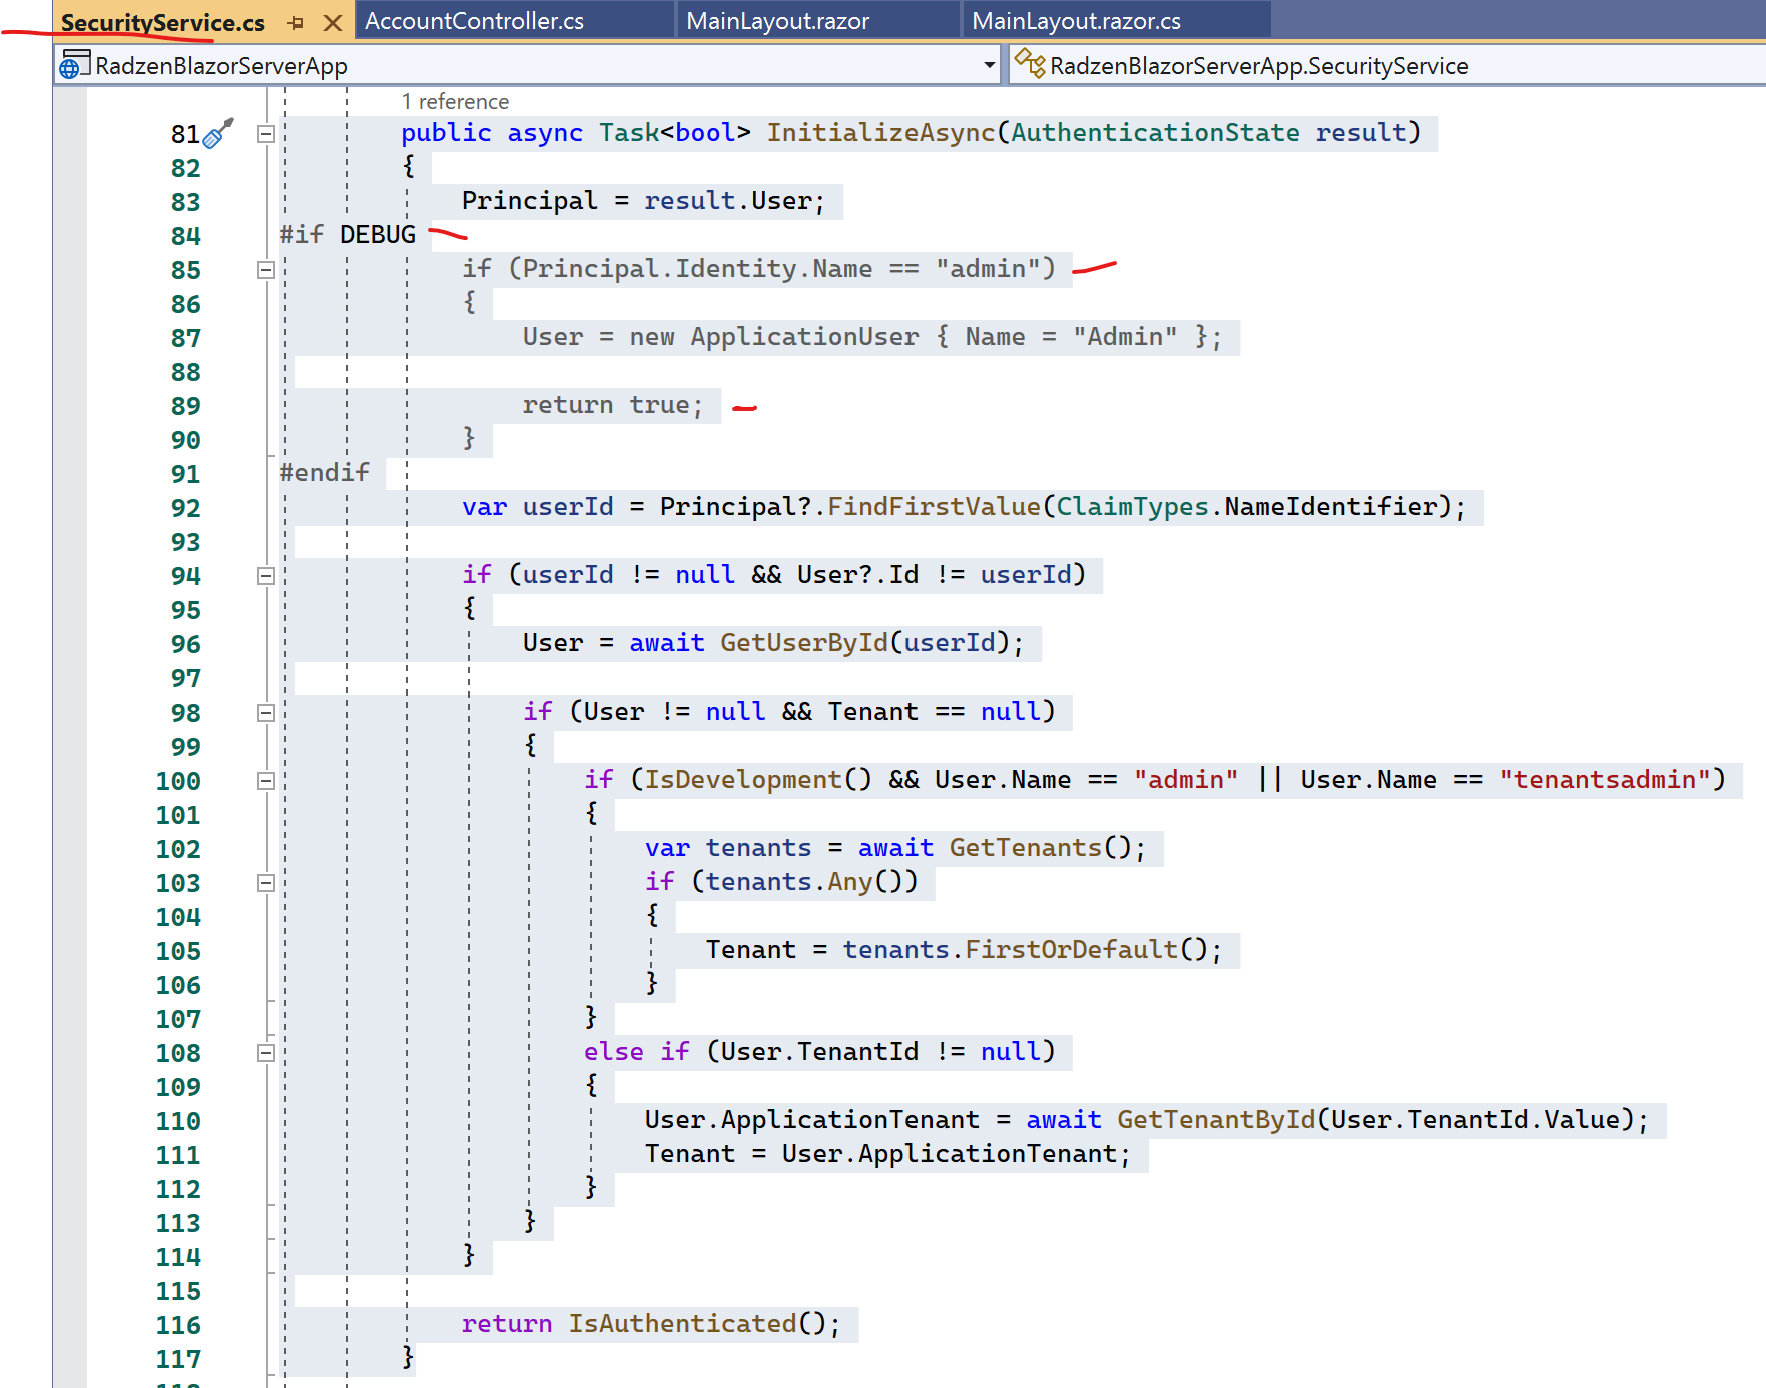Collapse the else if block at line 108

click(x=265, y=1053)
